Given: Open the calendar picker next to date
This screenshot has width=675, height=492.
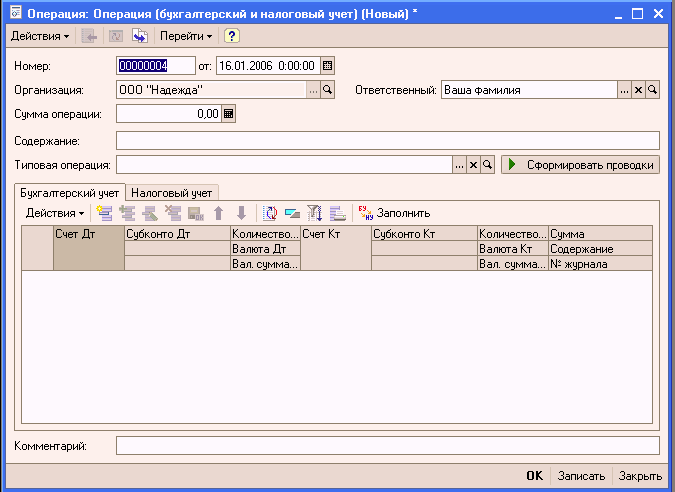Looking at the screenshot, I should click(327, 66).
